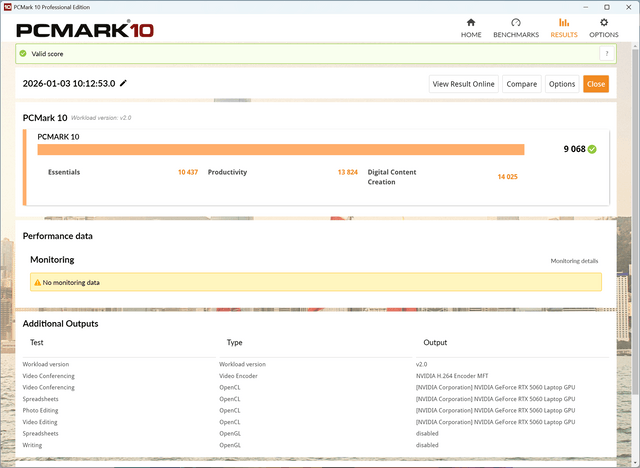Click NVIDIA H.264 Encoder MFT output
Image resolution: width=640 pixels, height=468 pixels.
click(x=452, y=376)
